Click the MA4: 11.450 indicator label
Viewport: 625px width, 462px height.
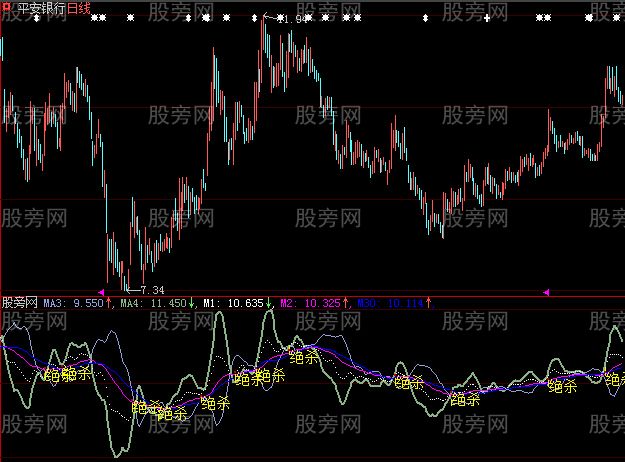(x=153, y=301)
